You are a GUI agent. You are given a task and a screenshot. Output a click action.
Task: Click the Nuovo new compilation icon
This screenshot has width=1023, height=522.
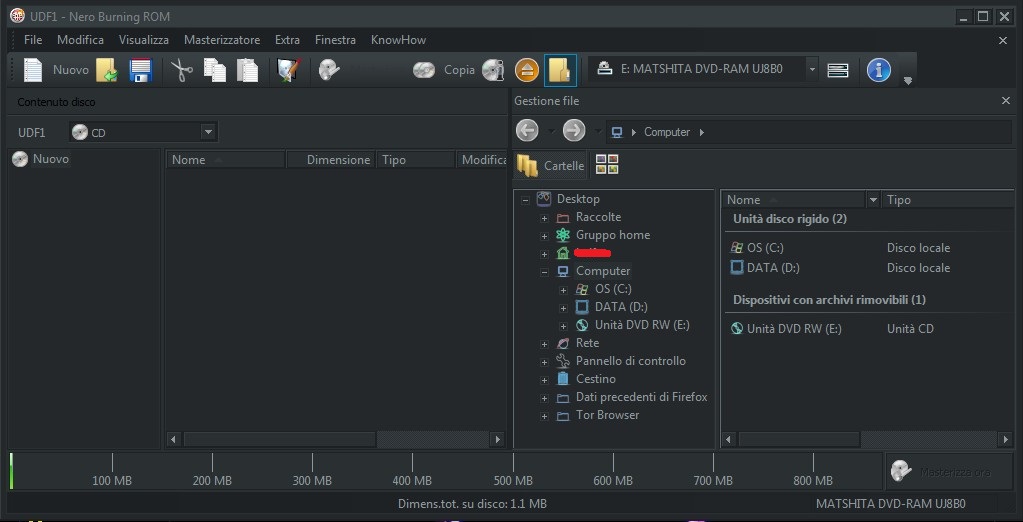[33, 70]
